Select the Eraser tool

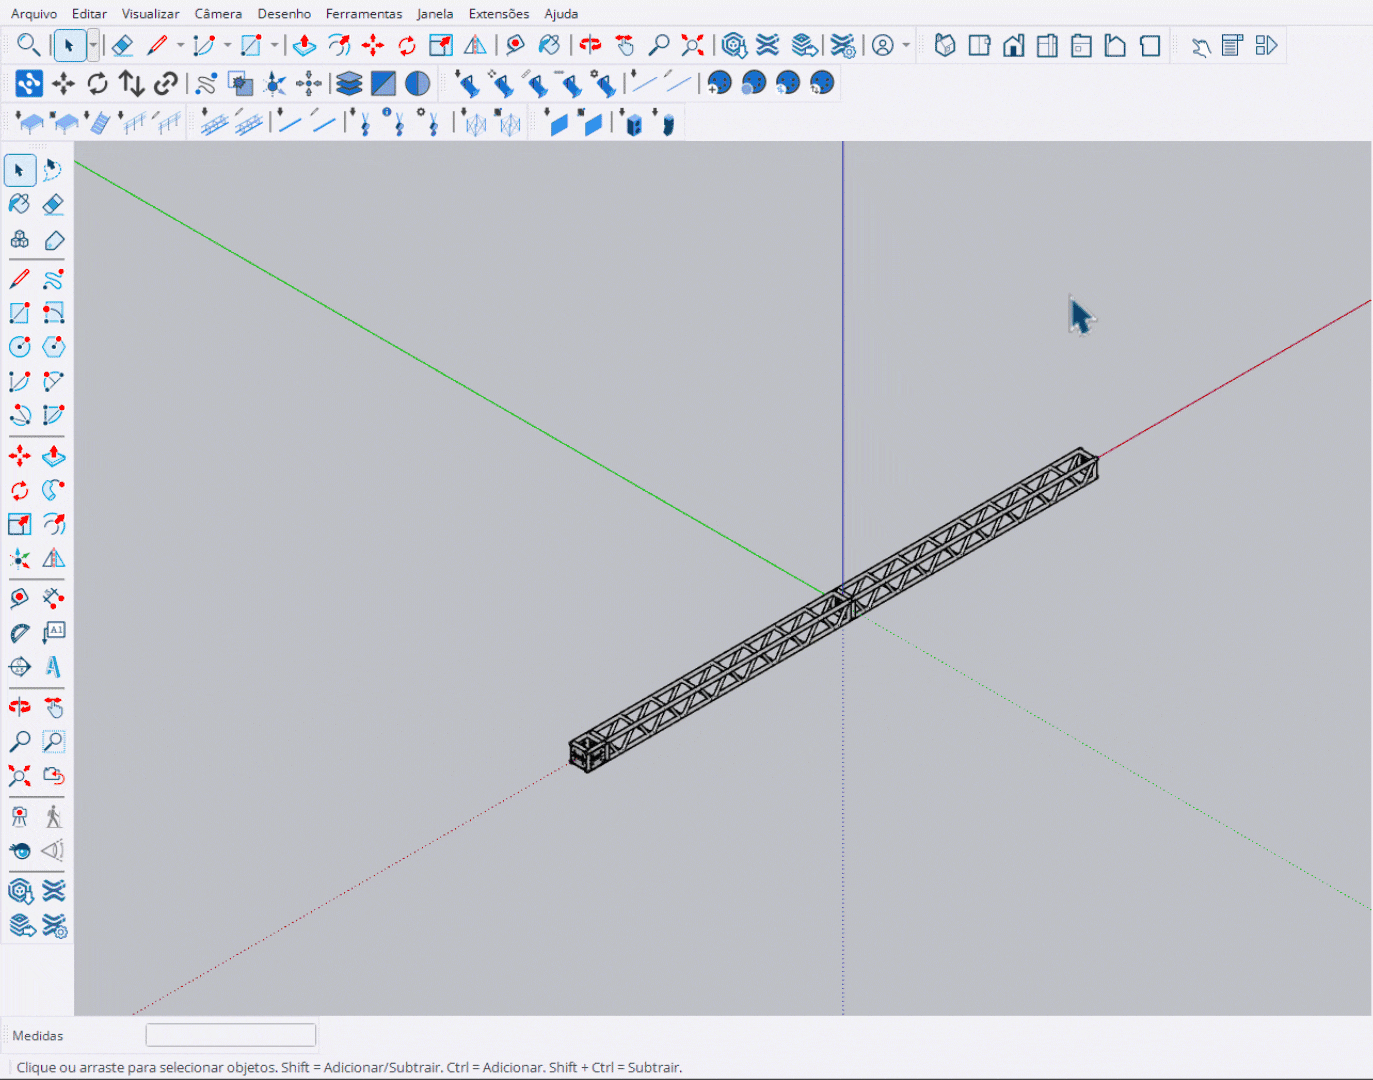tap(53, 203)
